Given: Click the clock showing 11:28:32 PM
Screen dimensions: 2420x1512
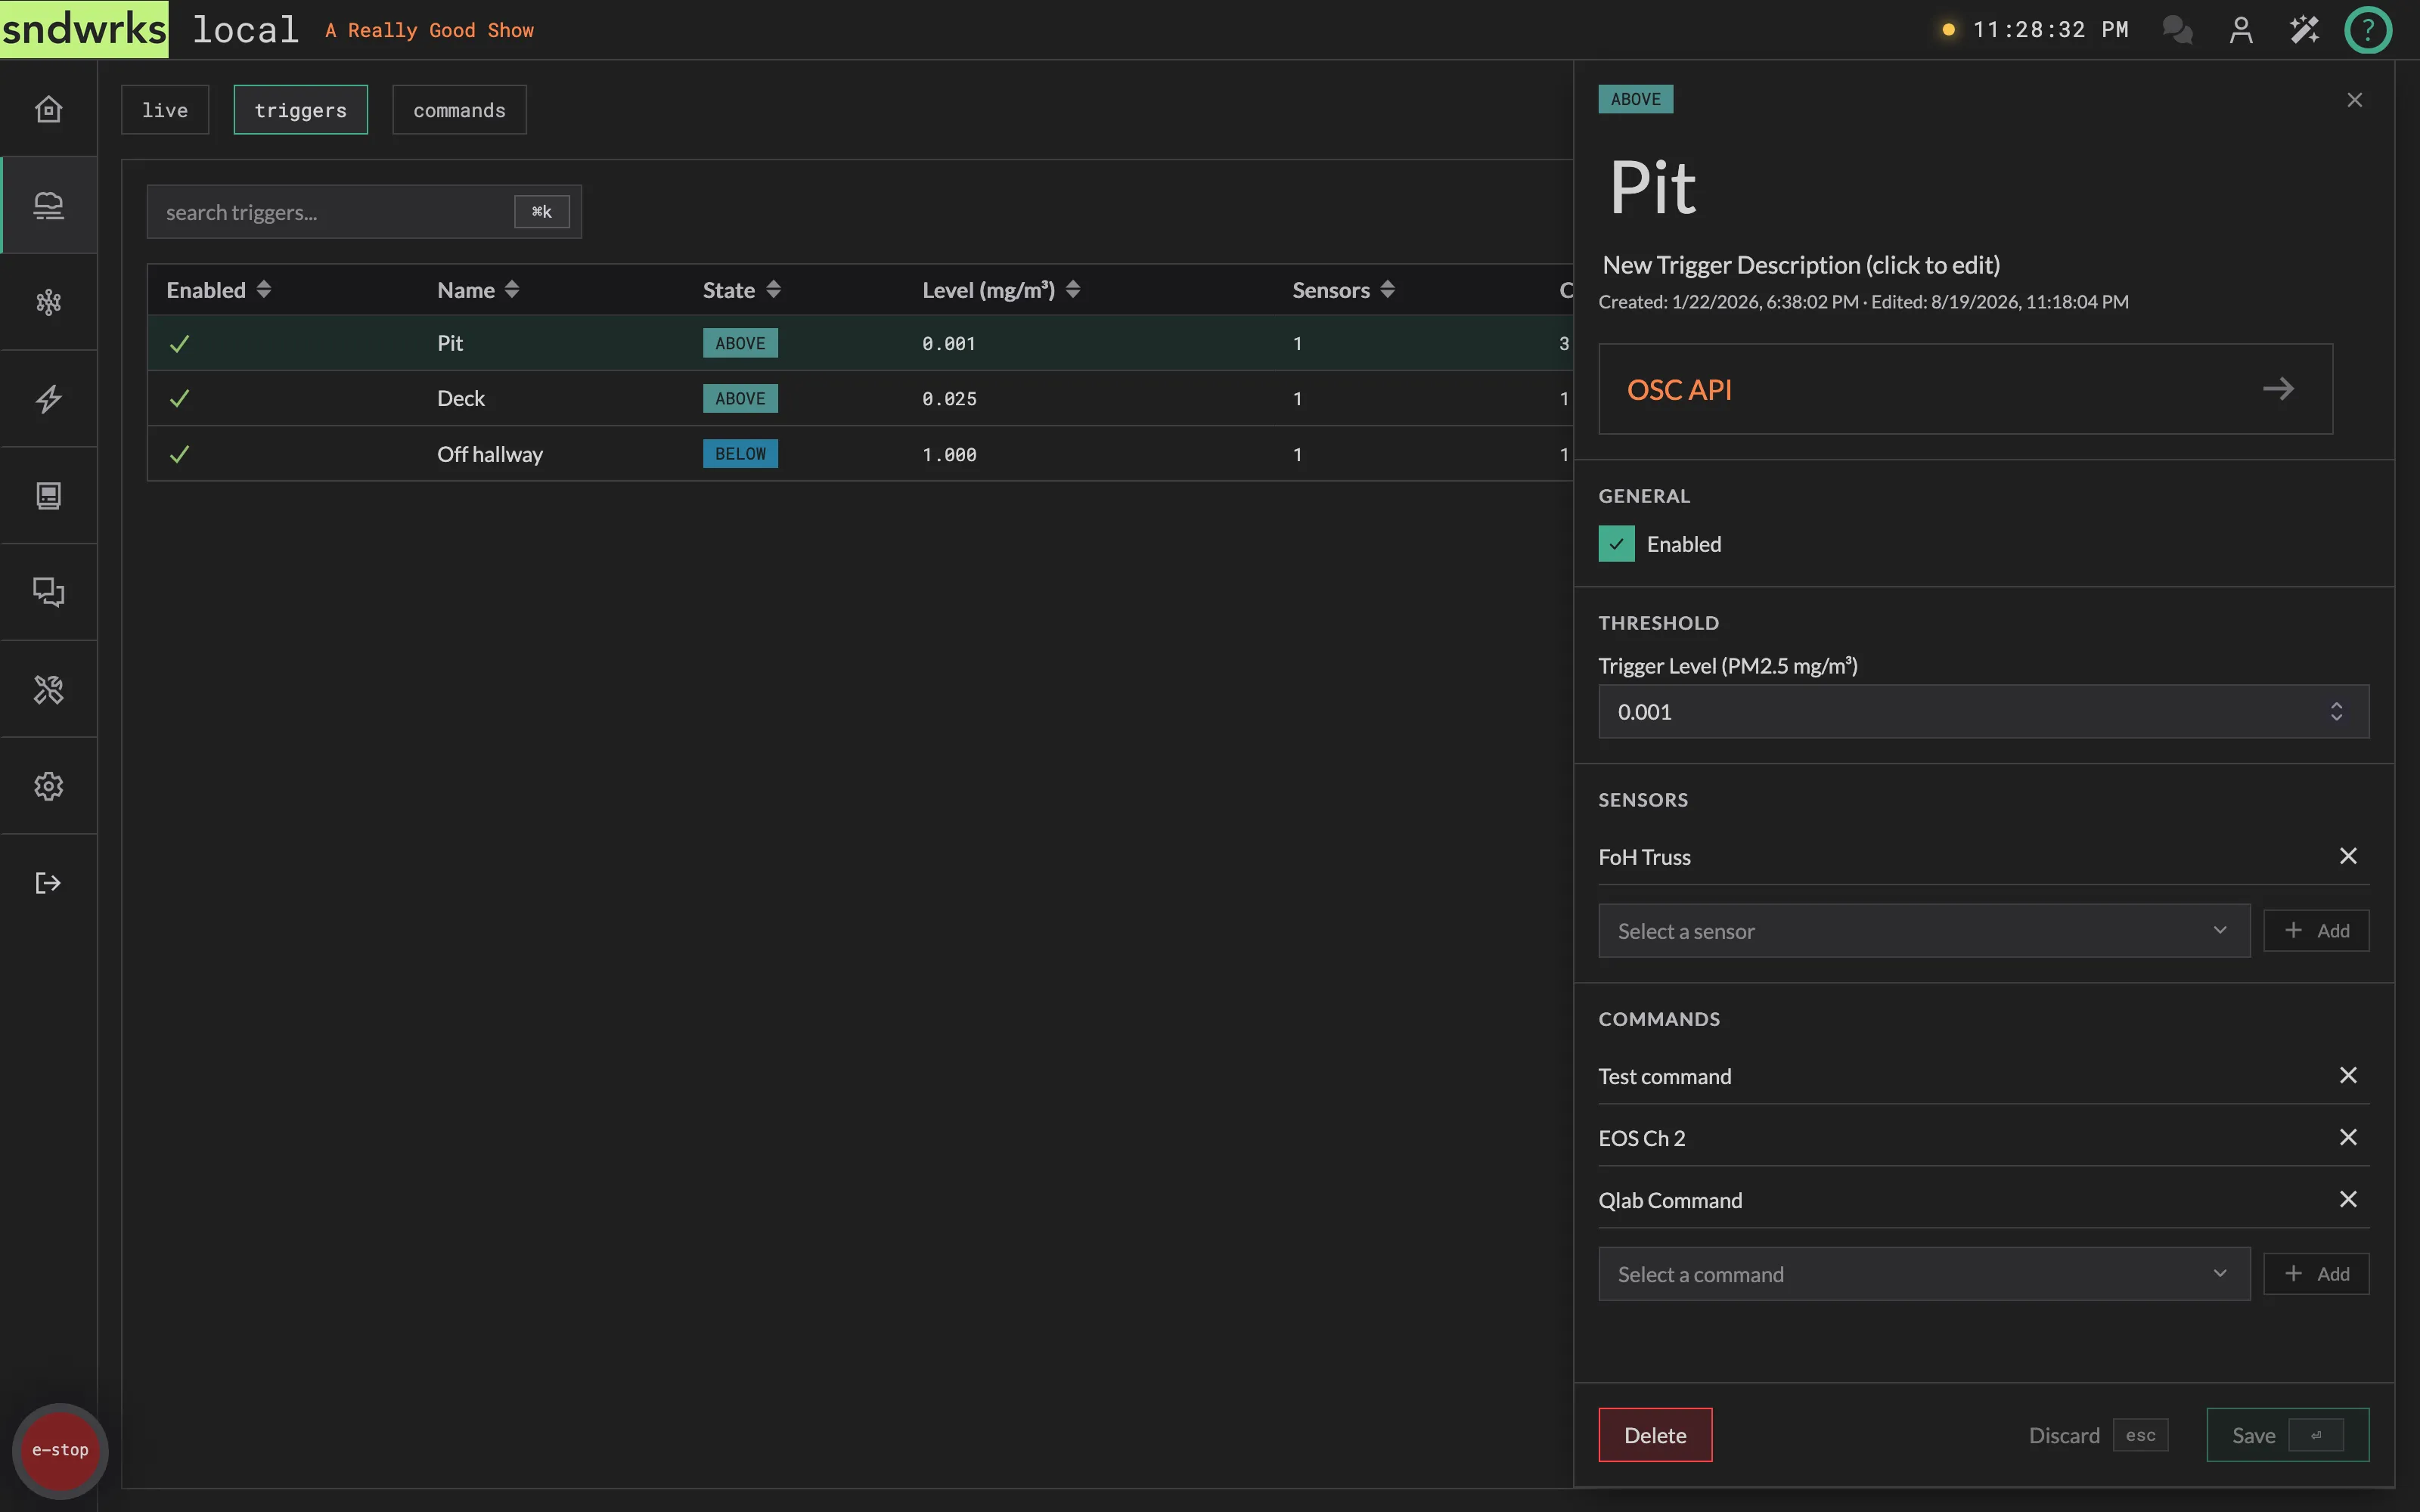Looking at the screenshot, I should [2050, 30].
